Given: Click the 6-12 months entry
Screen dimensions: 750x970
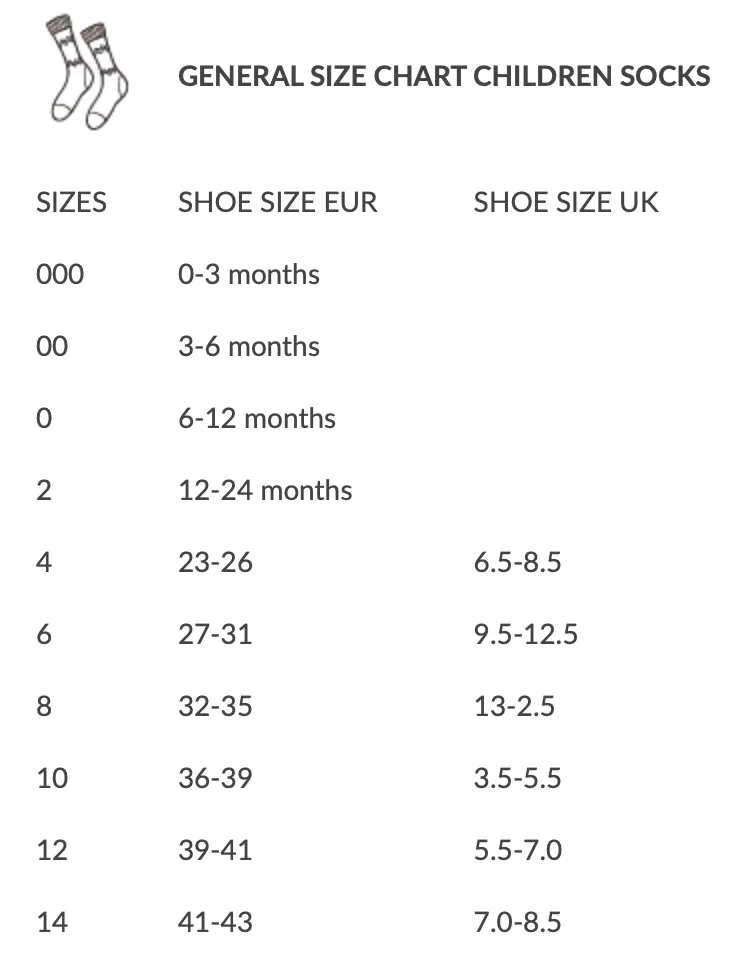Looking at the screenshot, I should pyautogui.click(x=257, y=418).
